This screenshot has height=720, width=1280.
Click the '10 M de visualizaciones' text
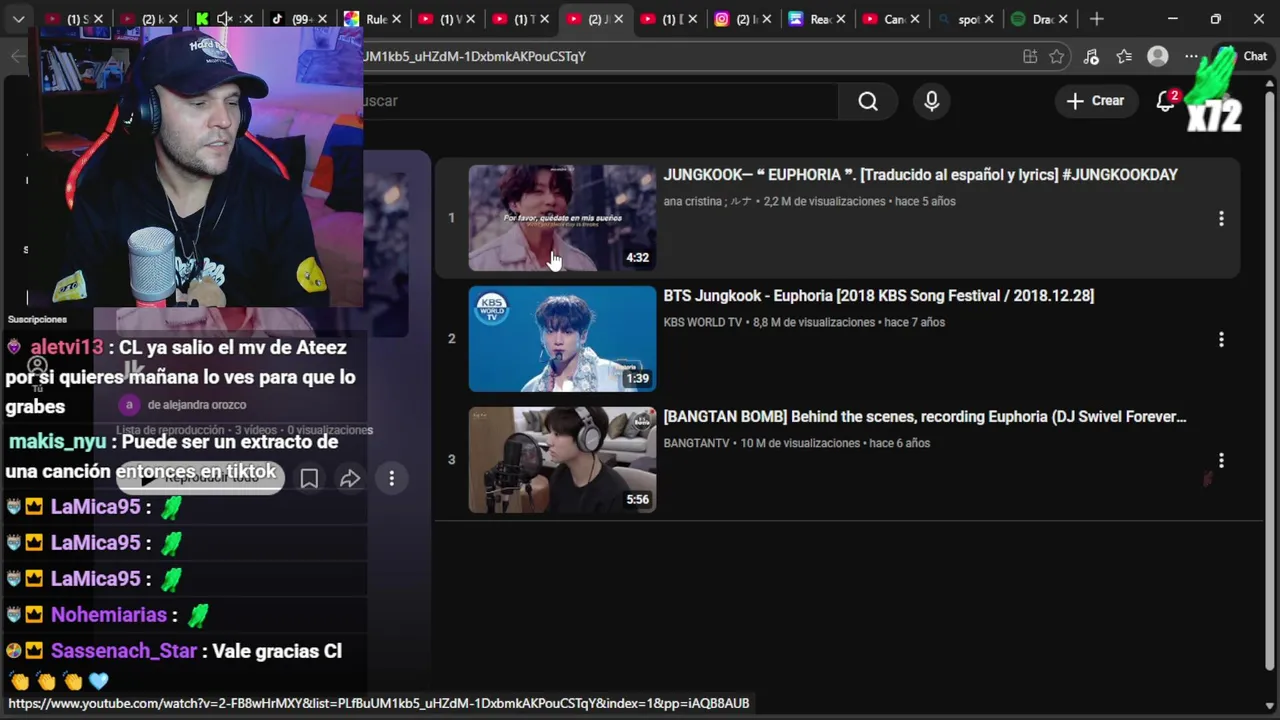click(801, 444)
